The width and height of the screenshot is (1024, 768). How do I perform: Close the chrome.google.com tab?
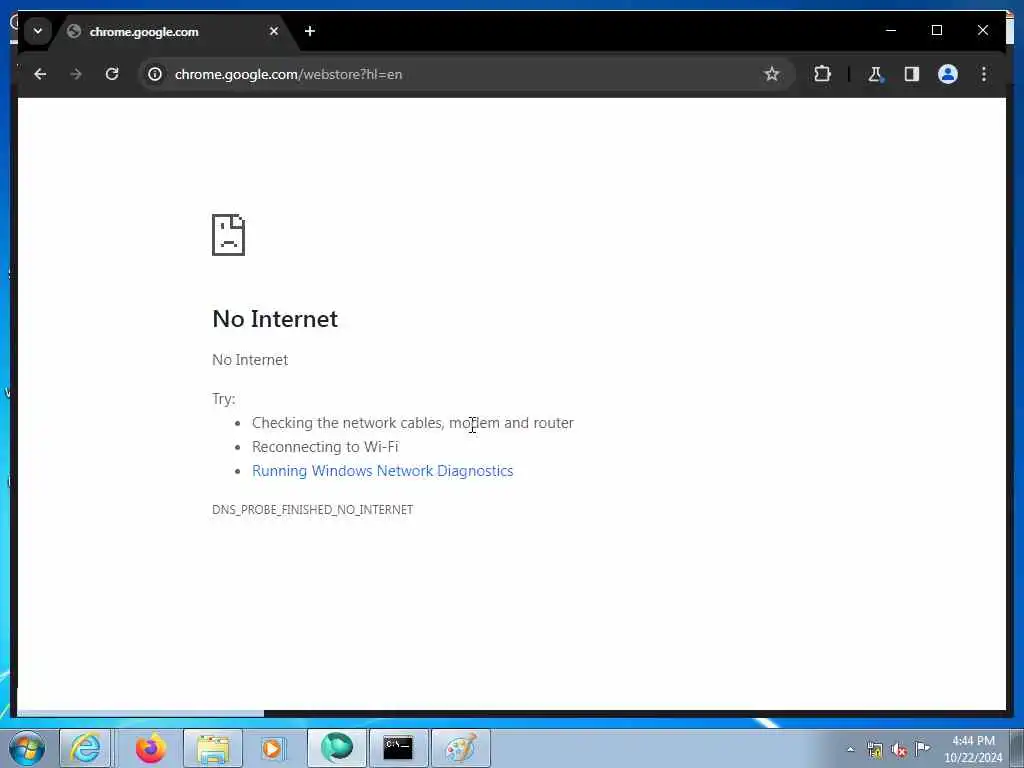(x=274, y=31)
